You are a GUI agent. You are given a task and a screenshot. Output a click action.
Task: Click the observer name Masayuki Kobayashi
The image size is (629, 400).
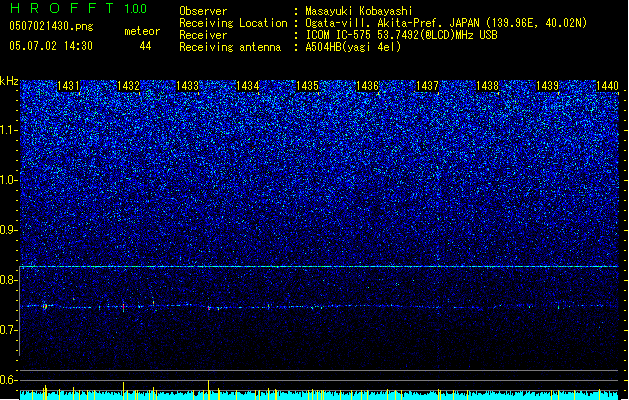pyautogui.click(x=359, y=11)
